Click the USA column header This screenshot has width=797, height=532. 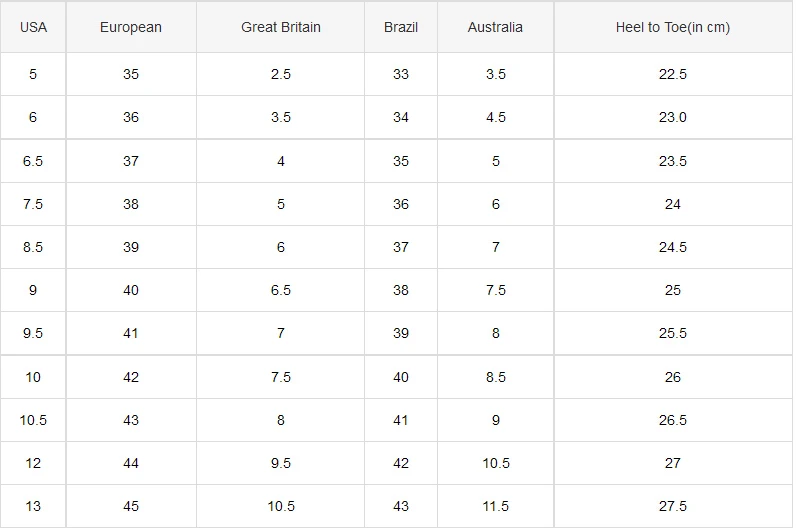click(33, 27)
